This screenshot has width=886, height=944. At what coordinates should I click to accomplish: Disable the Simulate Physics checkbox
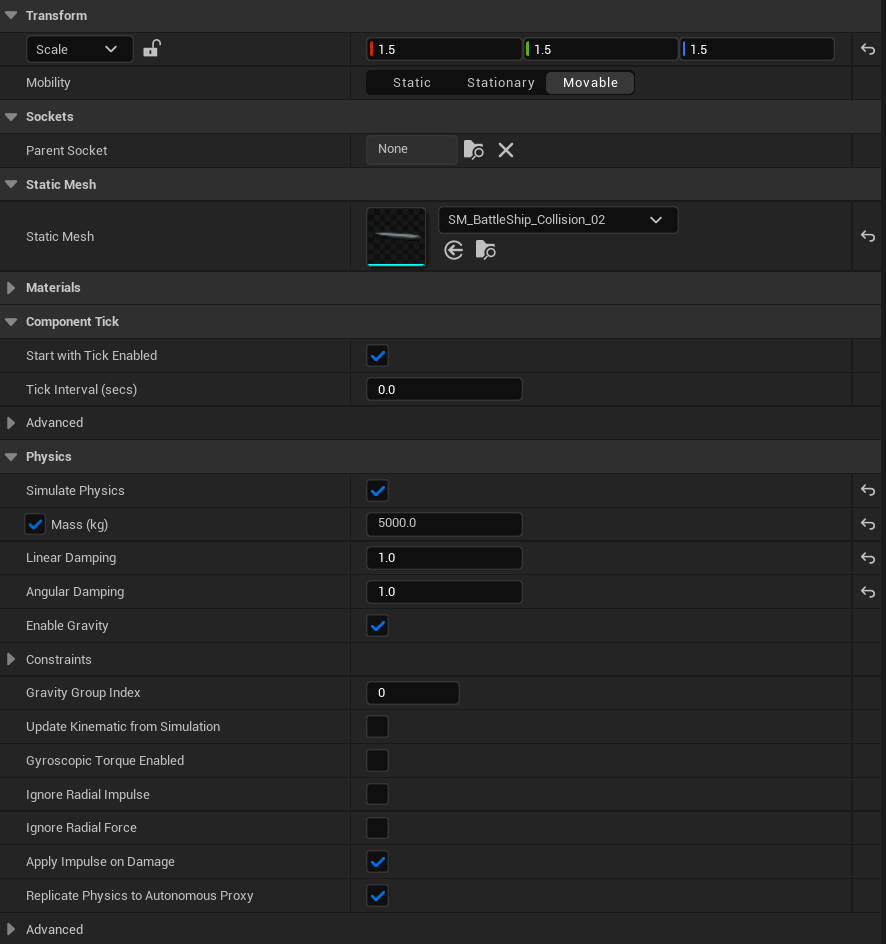[x=377, y=490]
